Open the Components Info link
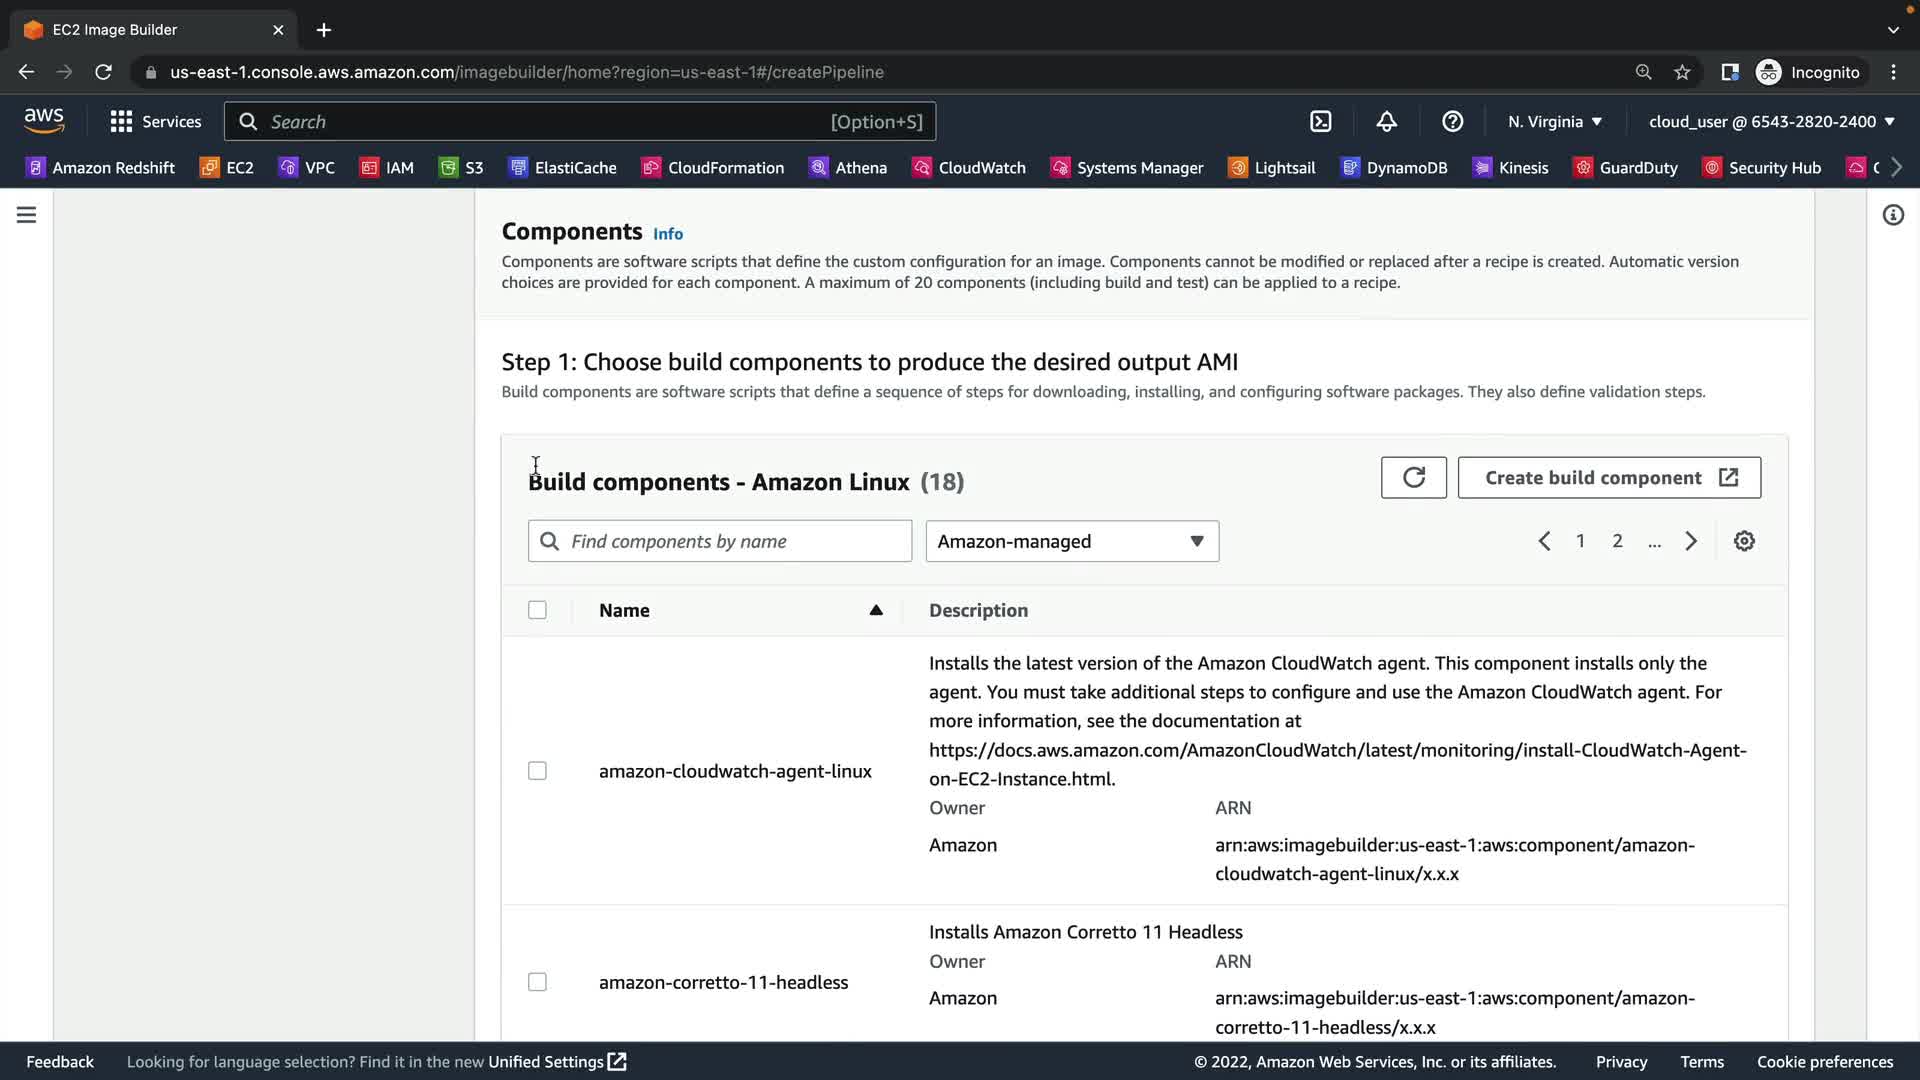Screen dimensions: 1920x1080 pos(668,234)
